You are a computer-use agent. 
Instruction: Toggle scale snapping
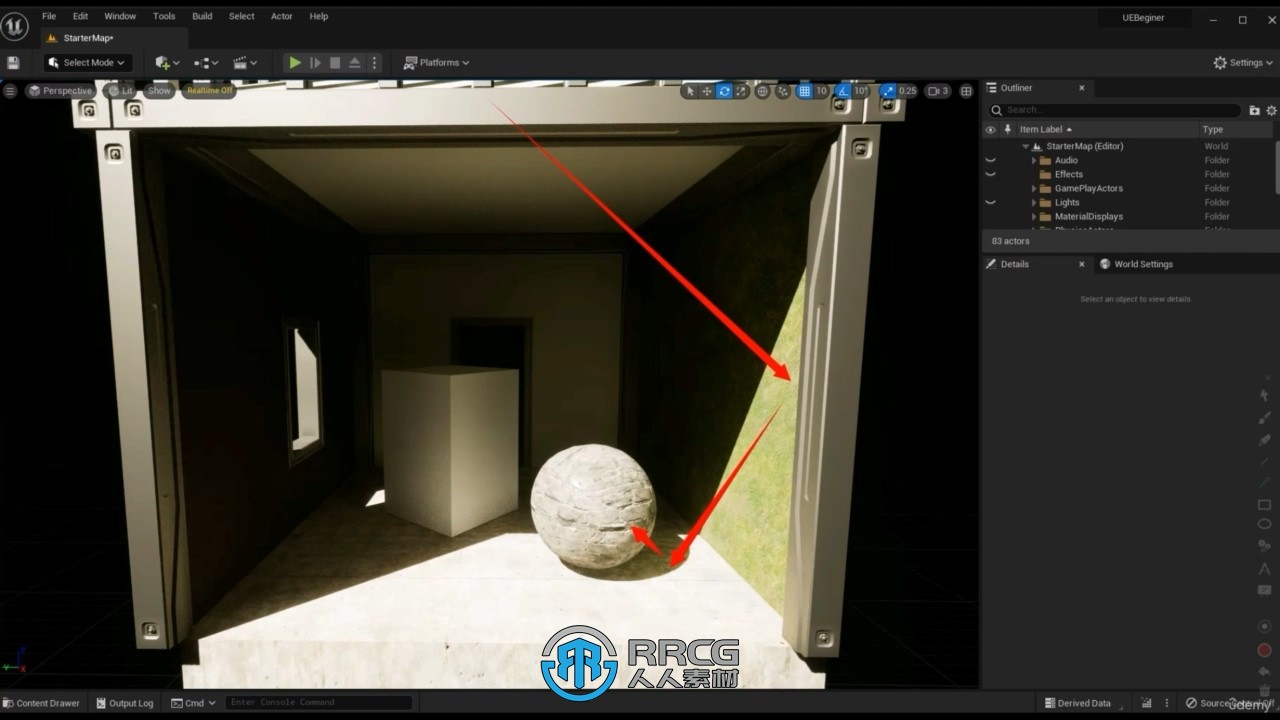click(887, 91)
